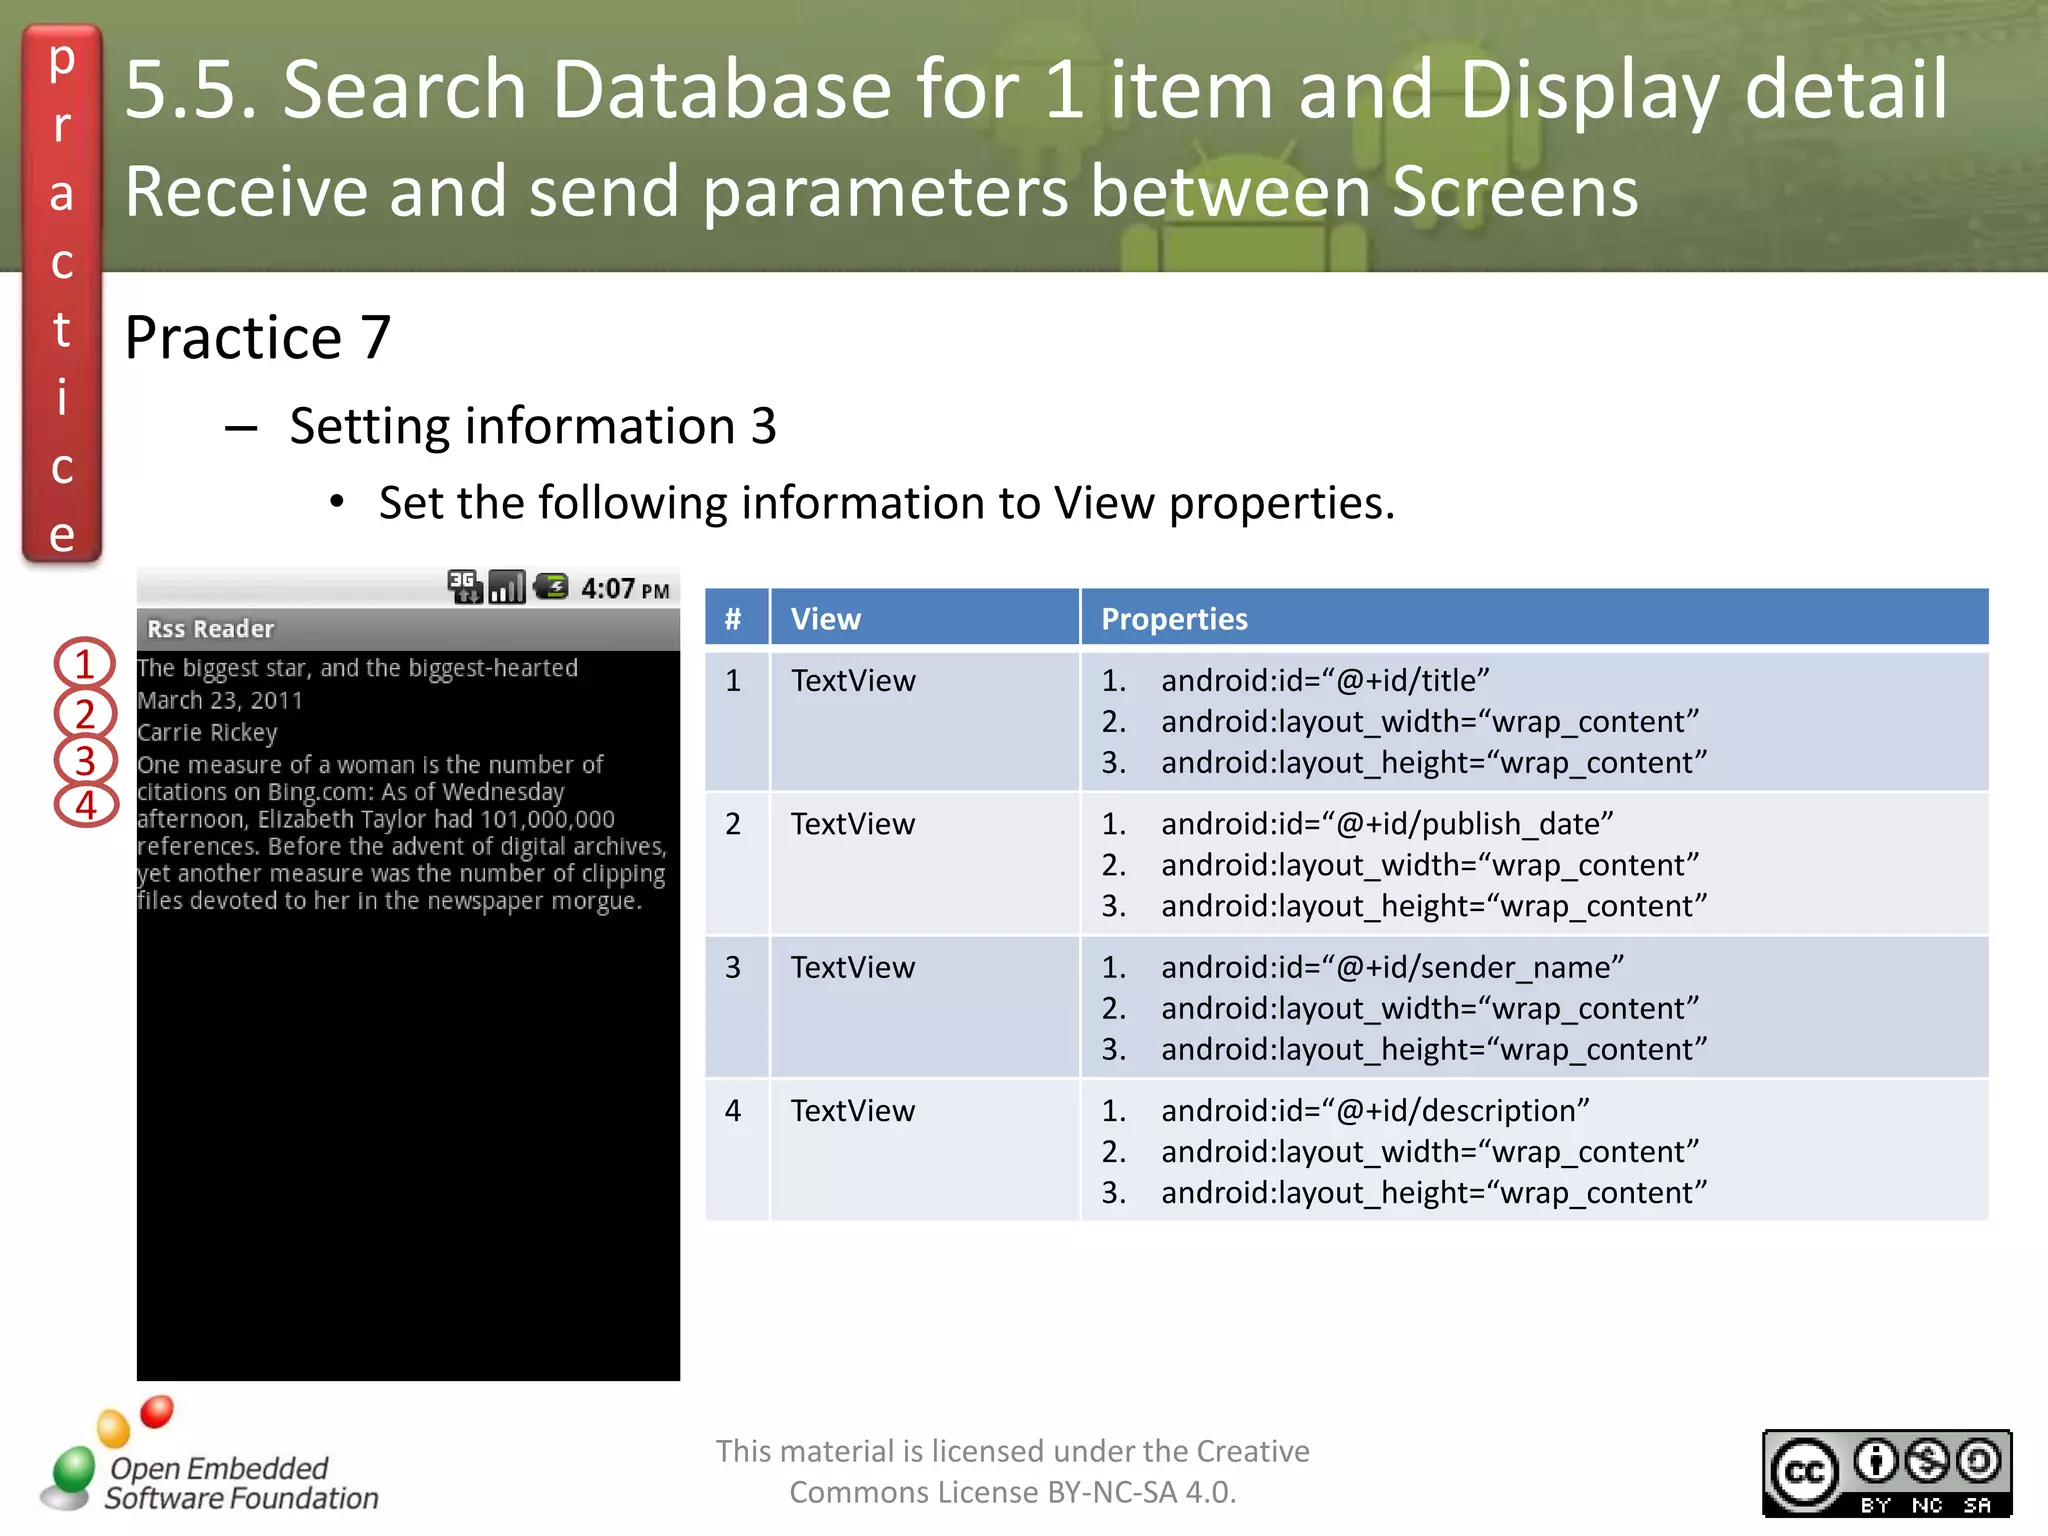Click the red vertical 'practice' label
Viewport: 2048px width, 1536px height.
pyautogui.click(x=62, y=295)
